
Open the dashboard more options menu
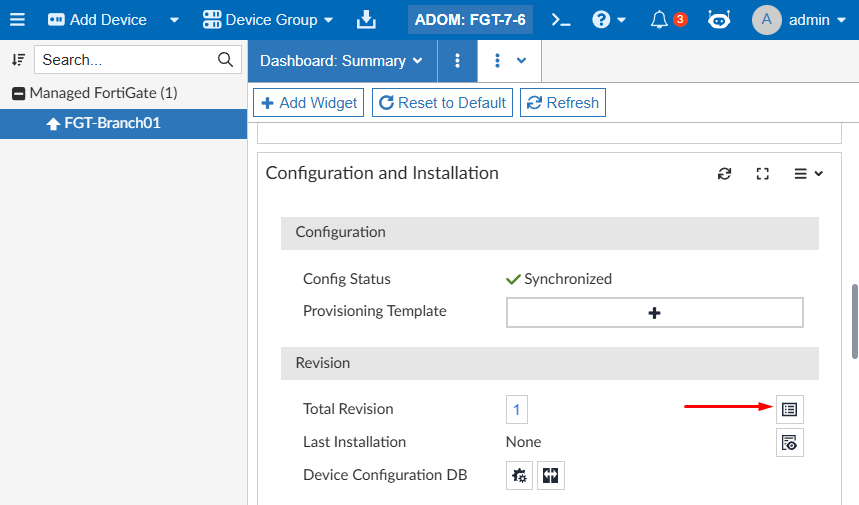click(457, 61)
